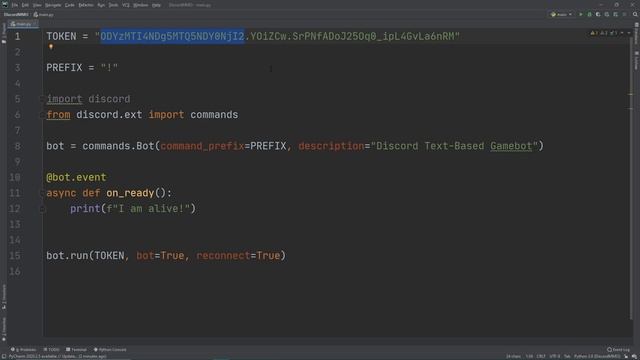Open the Code menu
The height and width of the screenshot is (360, 640).
coord(70,5)
